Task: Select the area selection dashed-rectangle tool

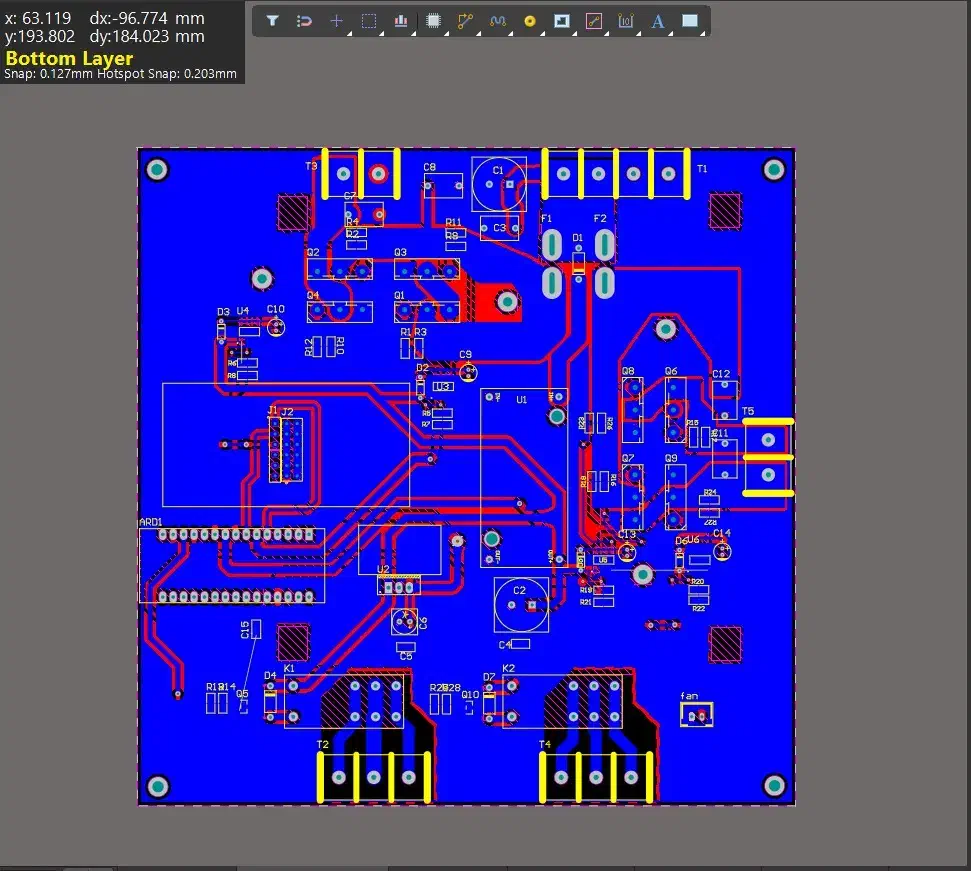Action: pyautogui.click(x=368, y=21)
